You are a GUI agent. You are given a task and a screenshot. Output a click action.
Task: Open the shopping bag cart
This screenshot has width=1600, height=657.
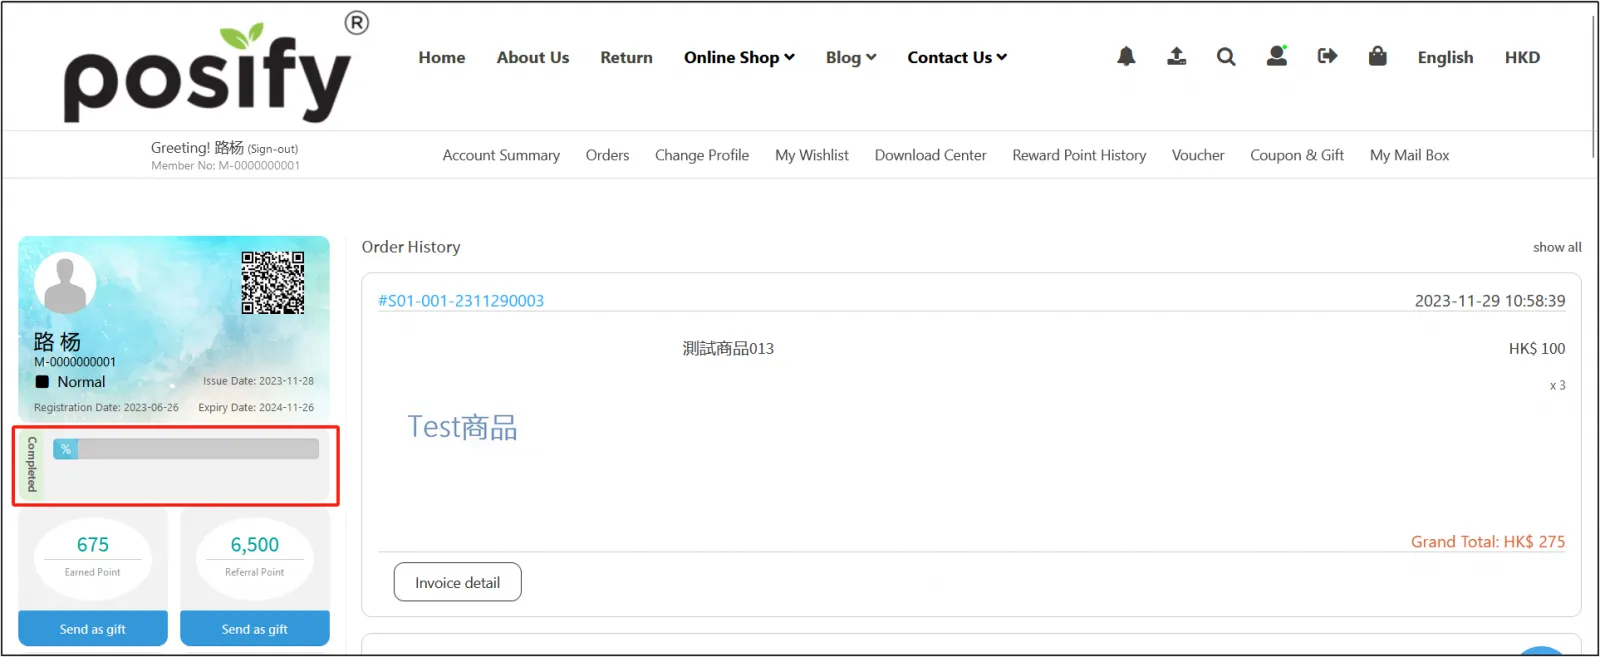point(1377,57)
